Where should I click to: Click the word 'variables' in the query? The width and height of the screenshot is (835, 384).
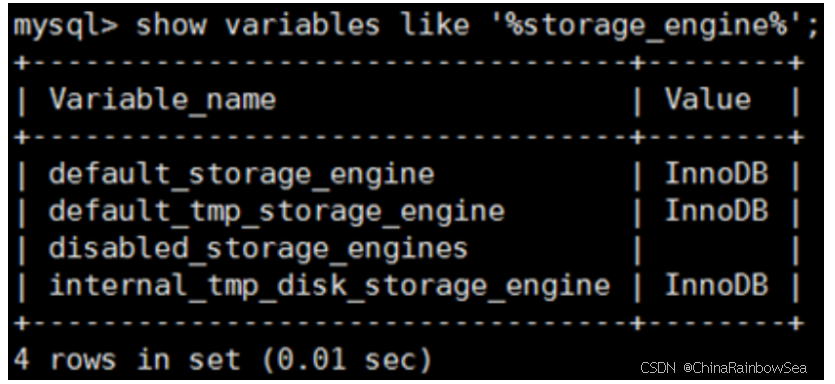[302, 25]
